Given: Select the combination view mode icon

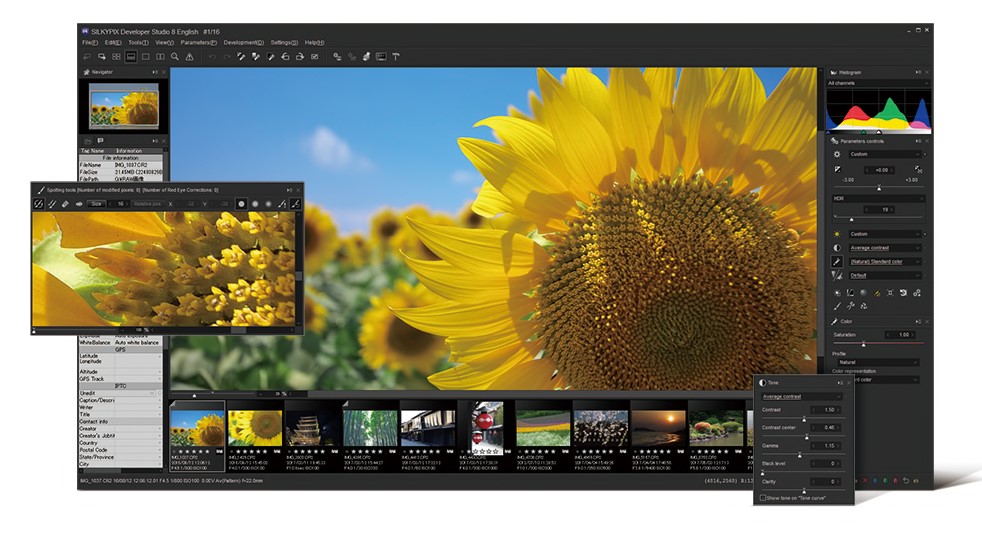Looking at the screenshot, I should tap(131, 57).
